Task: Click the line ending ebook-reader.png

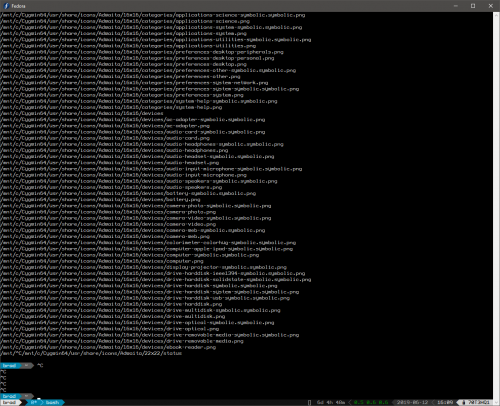Action: pyautogui.click(x=108, y=347)
